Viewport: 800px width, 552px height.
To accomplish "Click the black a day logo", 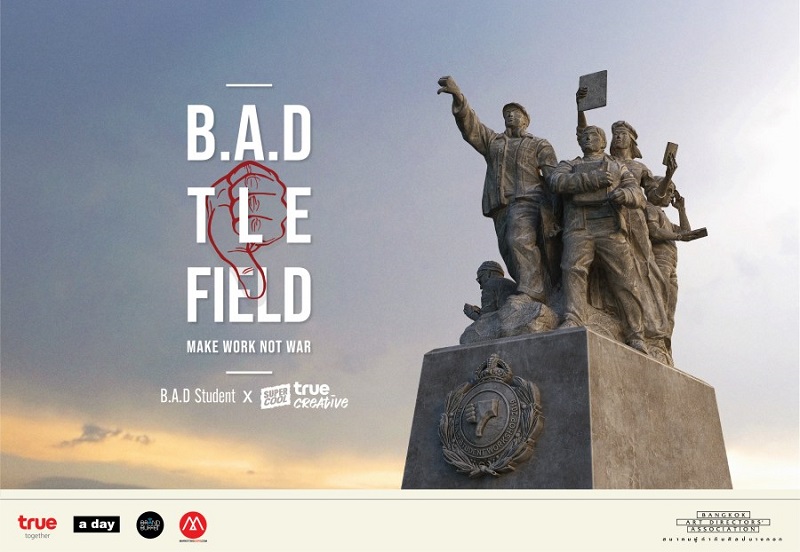I will click(96, 524).
